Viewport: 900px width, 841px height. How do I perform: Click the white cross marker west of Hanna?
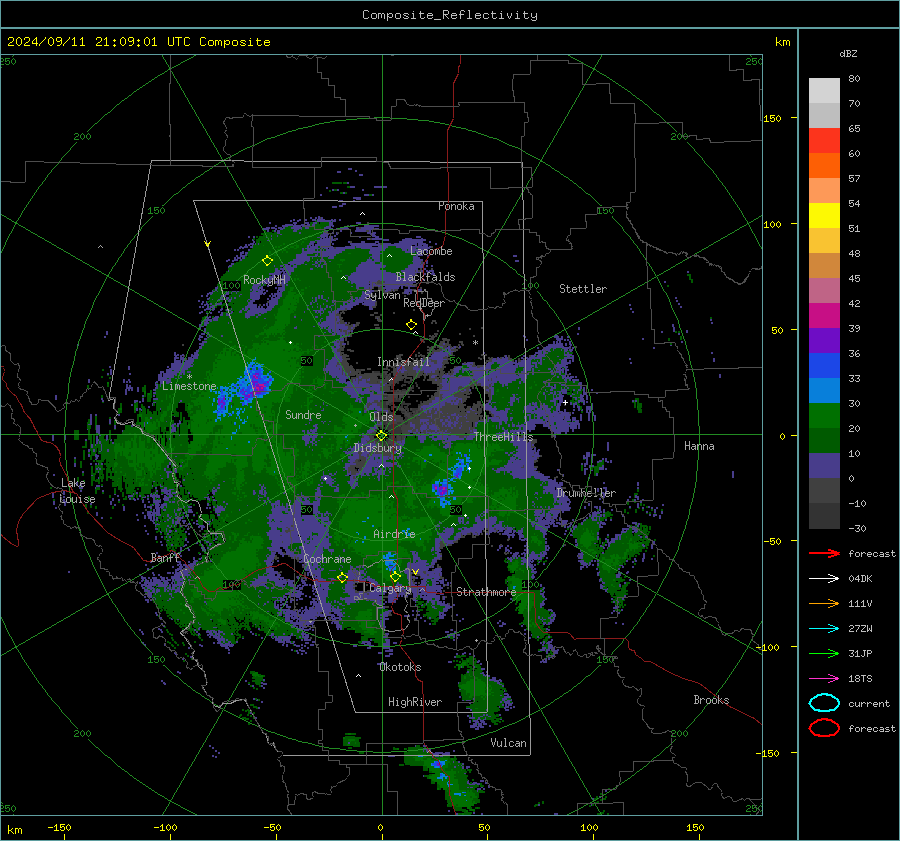coord(565,402)
